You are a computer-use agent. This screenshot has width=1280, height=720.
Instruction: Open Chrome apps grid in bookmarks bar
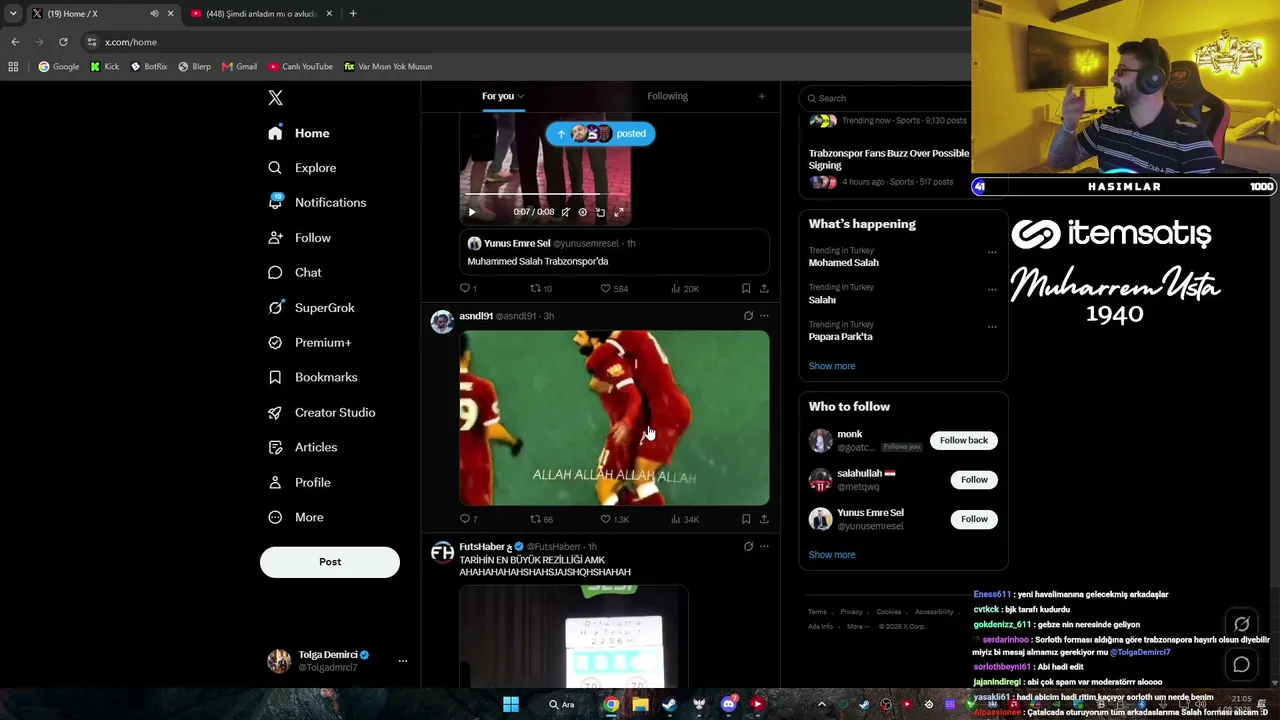(x=13, y=67)
